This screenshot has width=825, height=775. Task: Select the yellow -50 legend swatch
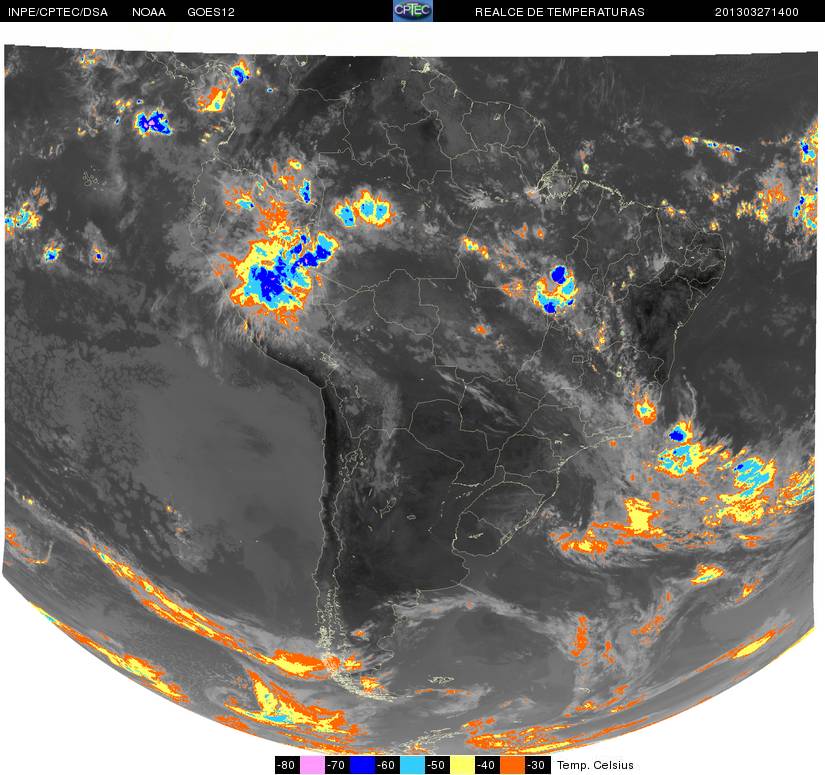point(462,765)
